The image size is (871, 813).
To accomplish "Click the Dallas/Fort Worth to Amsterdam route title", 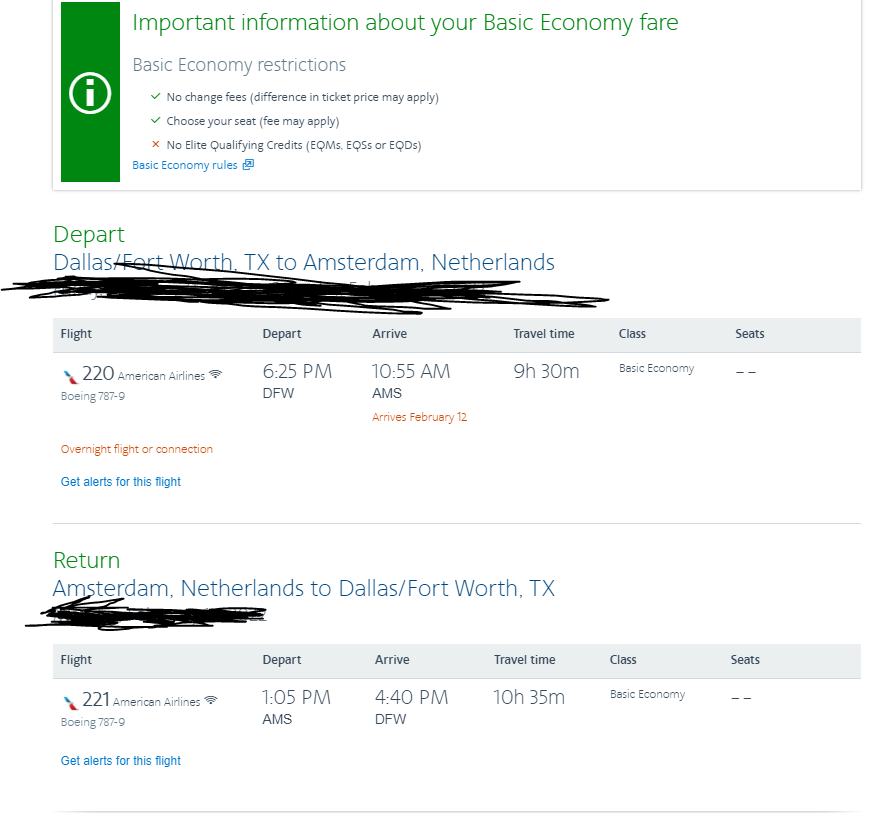I will [304, 263].
